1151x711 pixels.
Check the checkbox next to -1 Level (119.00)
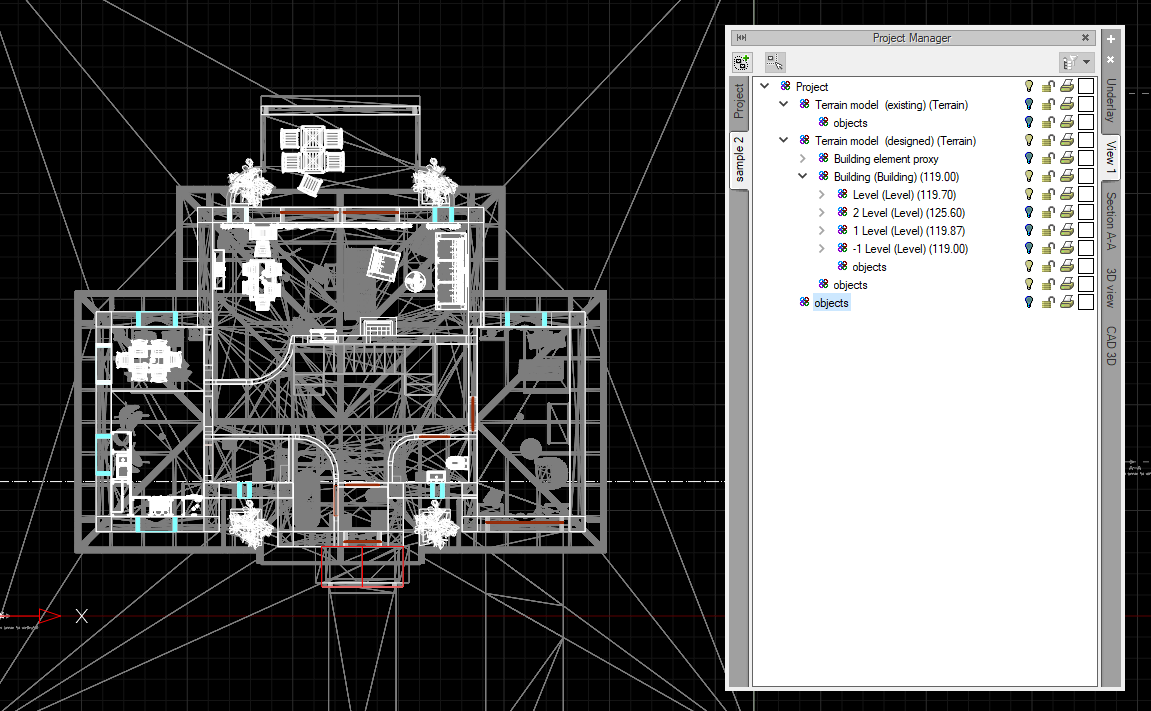click(1085, 248)
